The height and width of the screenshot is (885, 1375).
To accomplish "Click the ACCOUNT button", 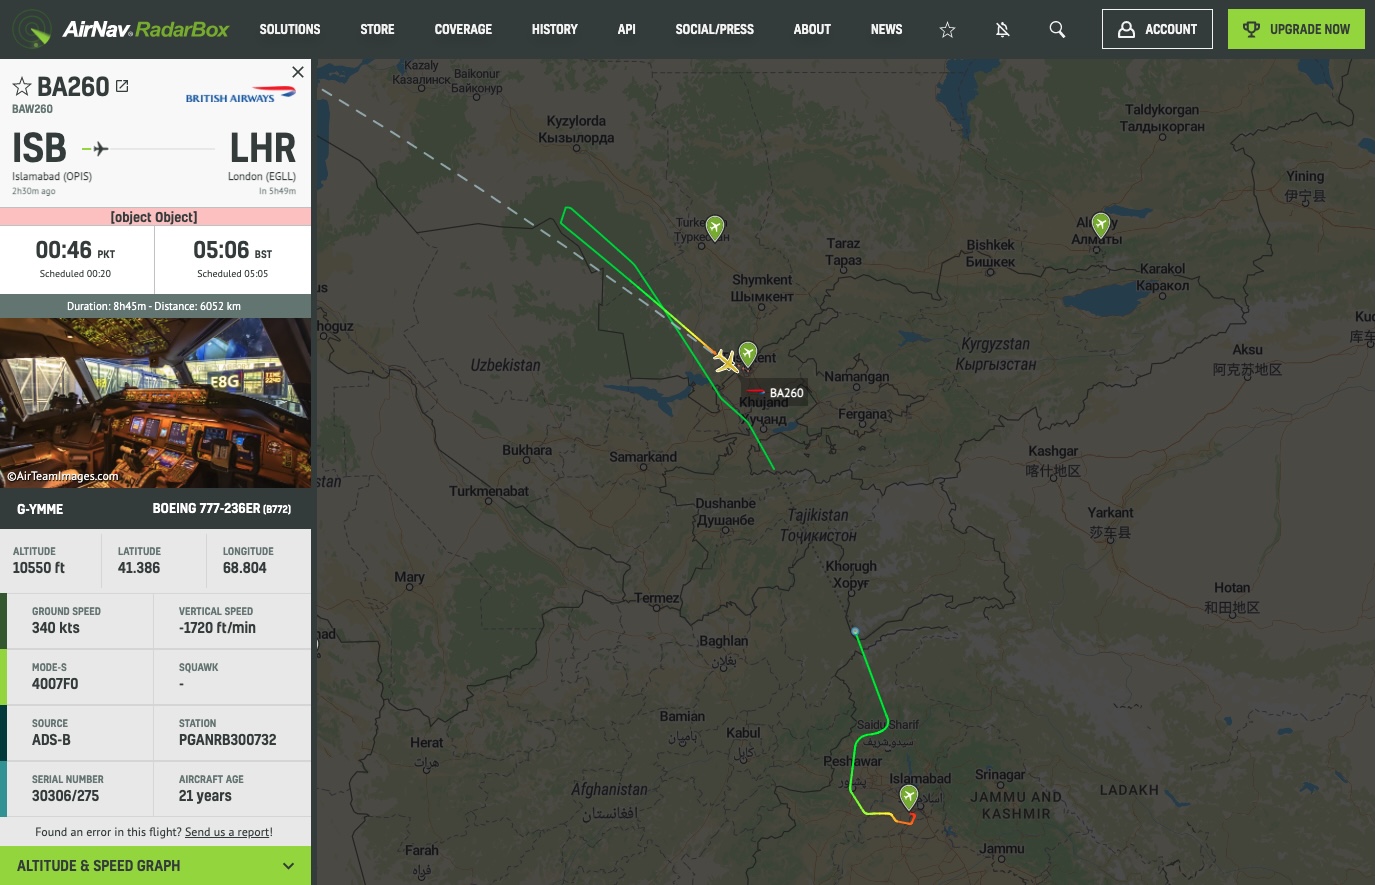I will [x=1157, y=29].
